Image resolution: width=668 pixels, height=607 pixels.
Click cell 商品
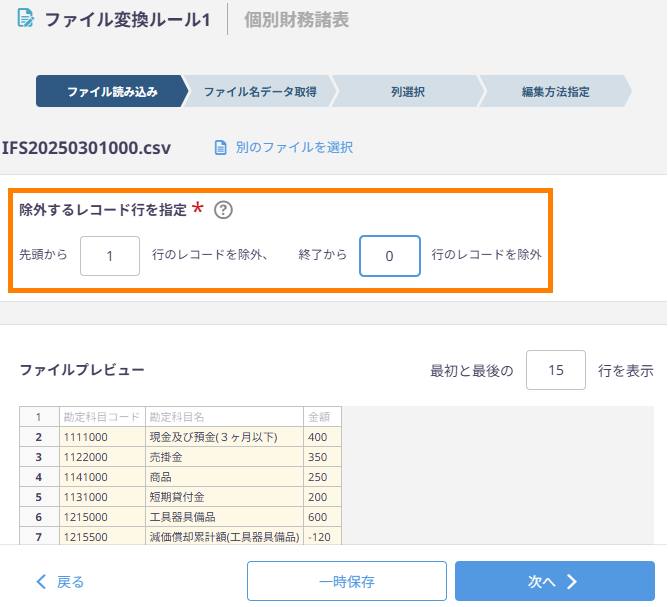pos(224,477)
